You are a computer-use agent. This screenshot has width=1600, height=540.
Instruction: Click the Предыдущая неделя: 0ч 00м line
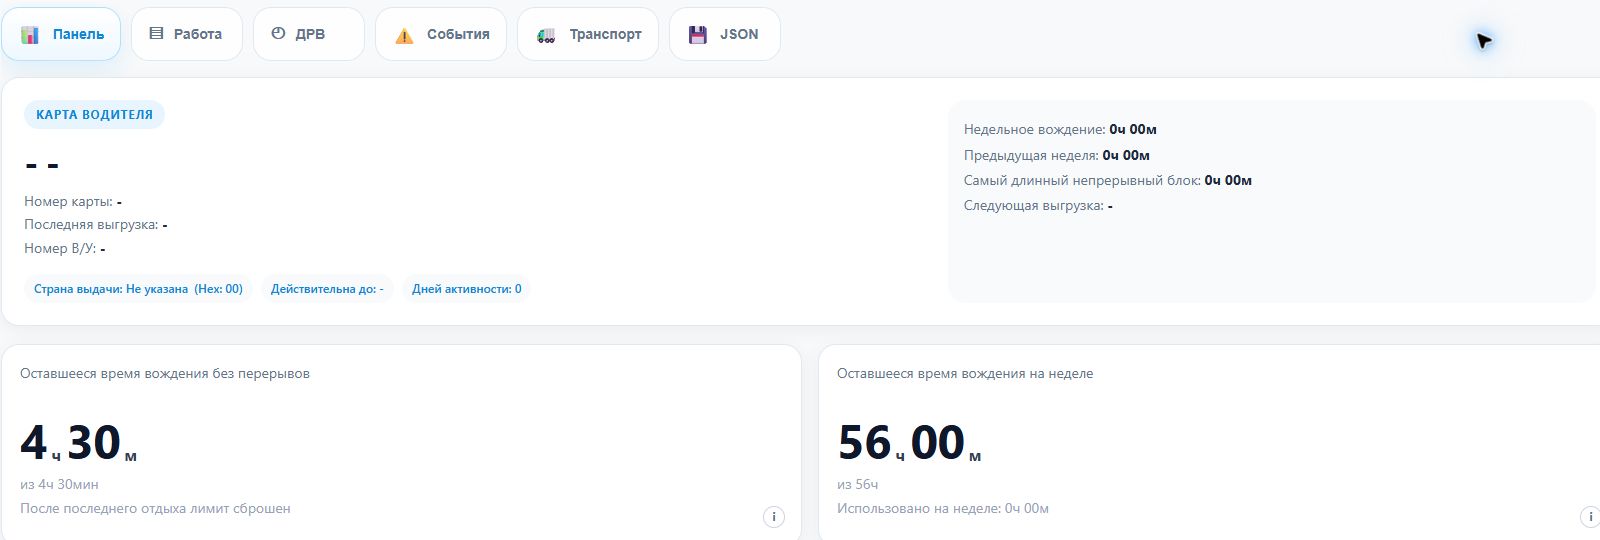coord(1057,155)
